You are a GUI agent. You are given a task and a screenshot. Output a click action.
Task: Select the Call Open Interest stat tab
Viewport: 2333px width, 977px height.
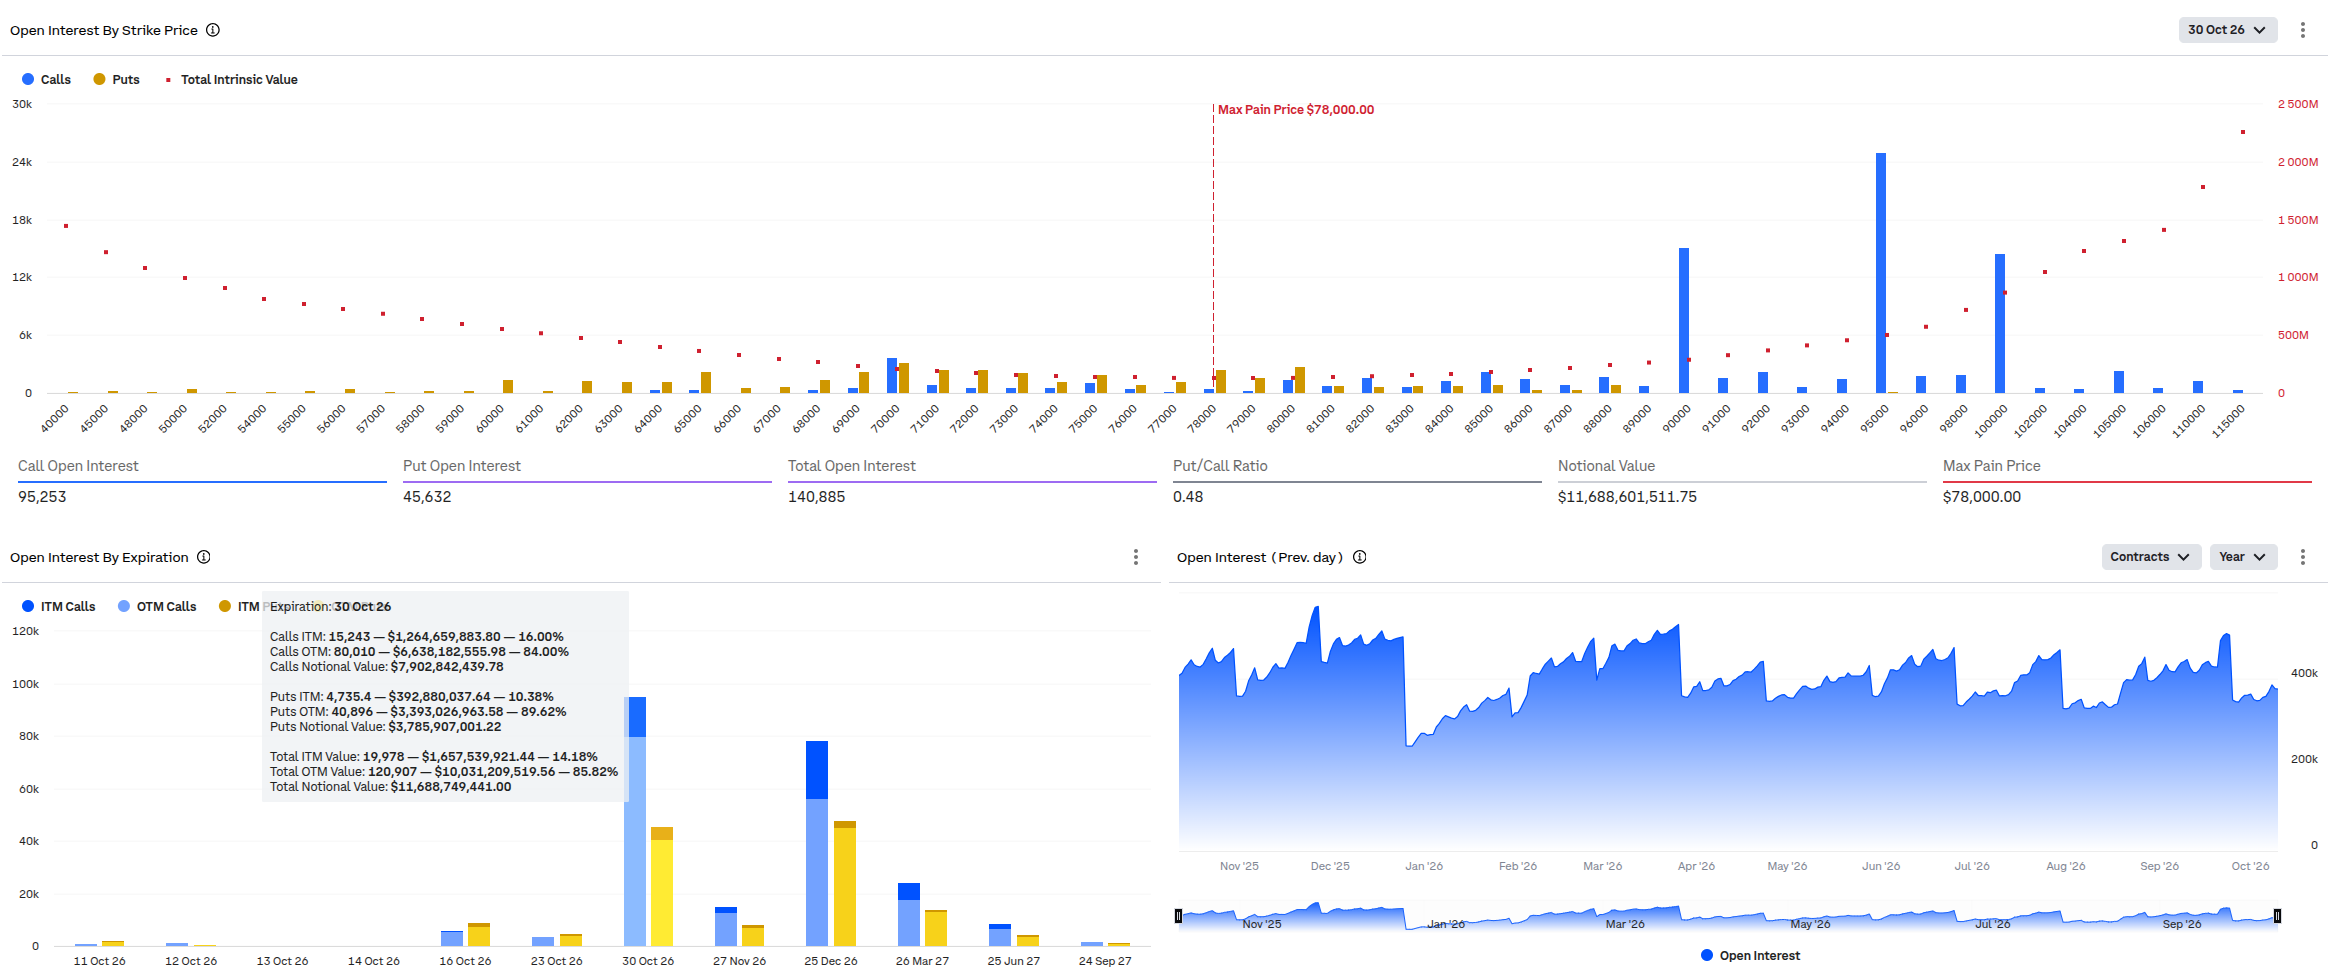pos(202,481)
